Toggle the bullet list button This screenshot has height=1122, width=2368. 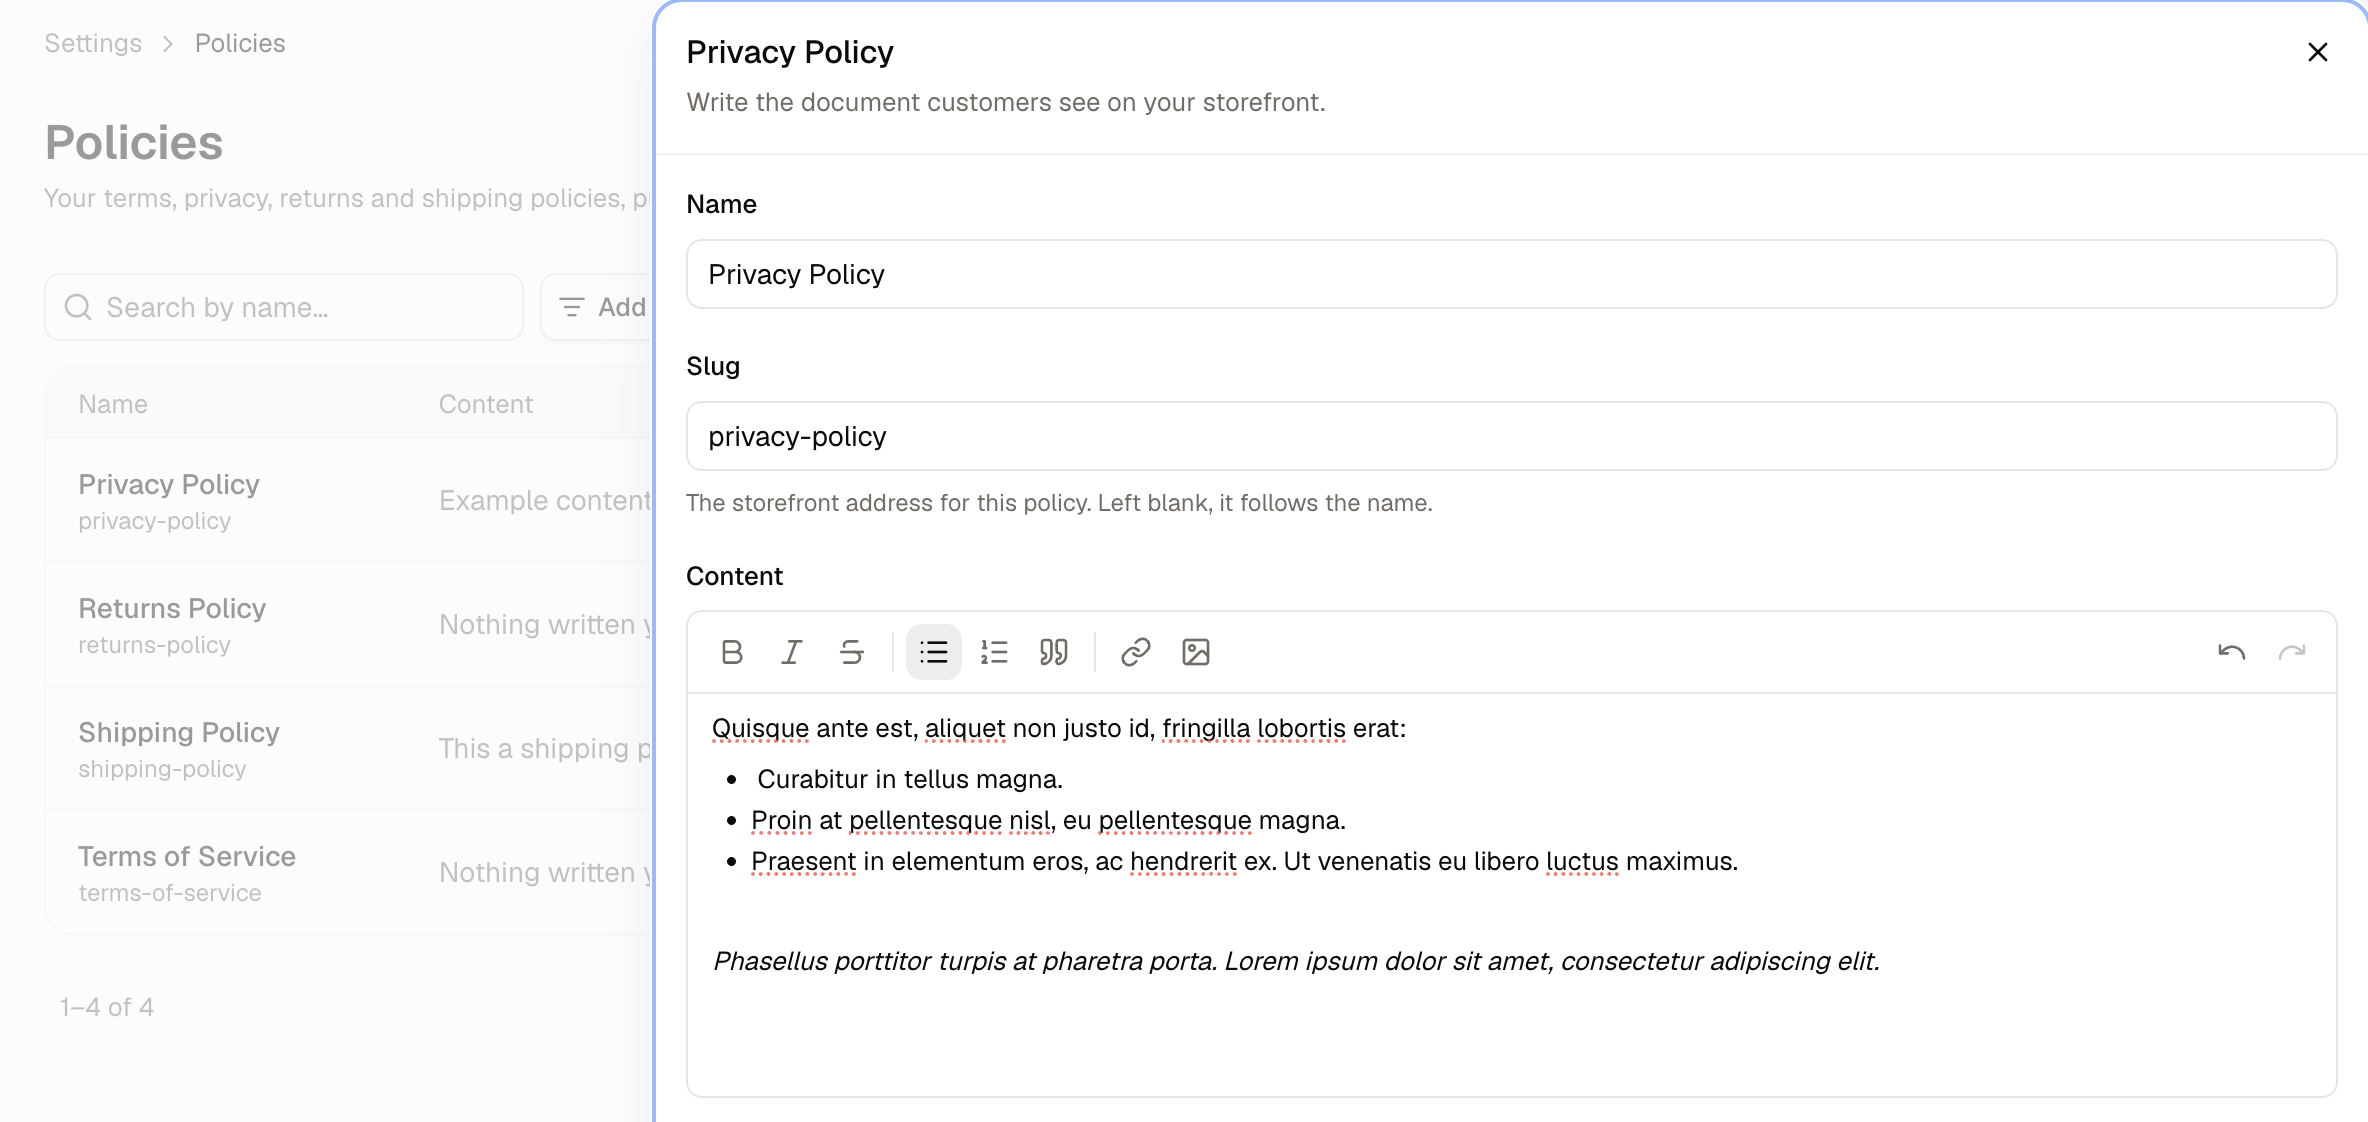(934, 652)
